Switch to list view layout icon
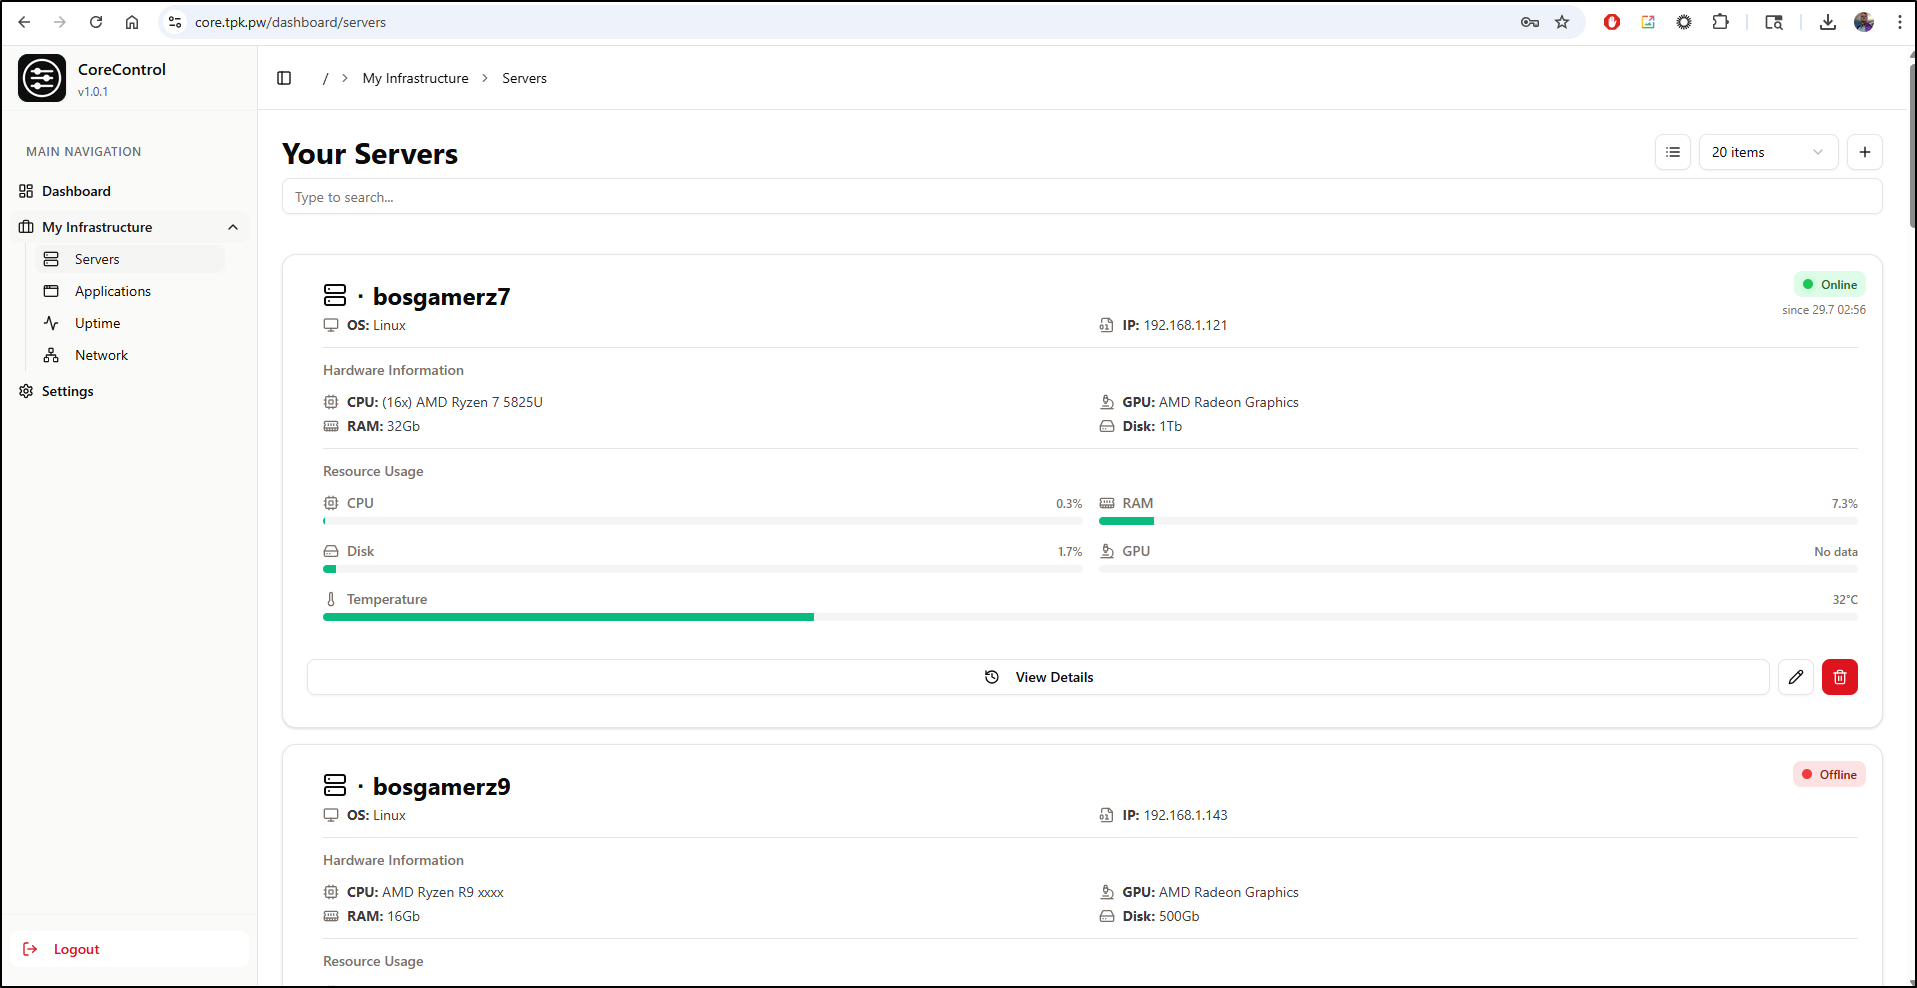Image resolution: width=1917 pixels, height=988 pixels. pyautogui.click(x=1673, y=152)
